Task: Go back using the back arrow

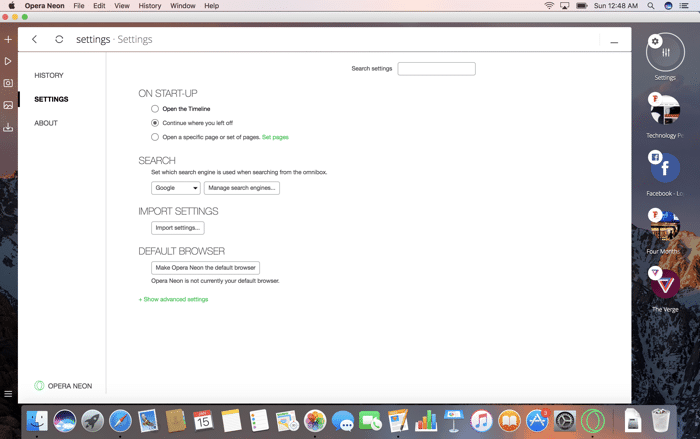Action: click(34, 39)
